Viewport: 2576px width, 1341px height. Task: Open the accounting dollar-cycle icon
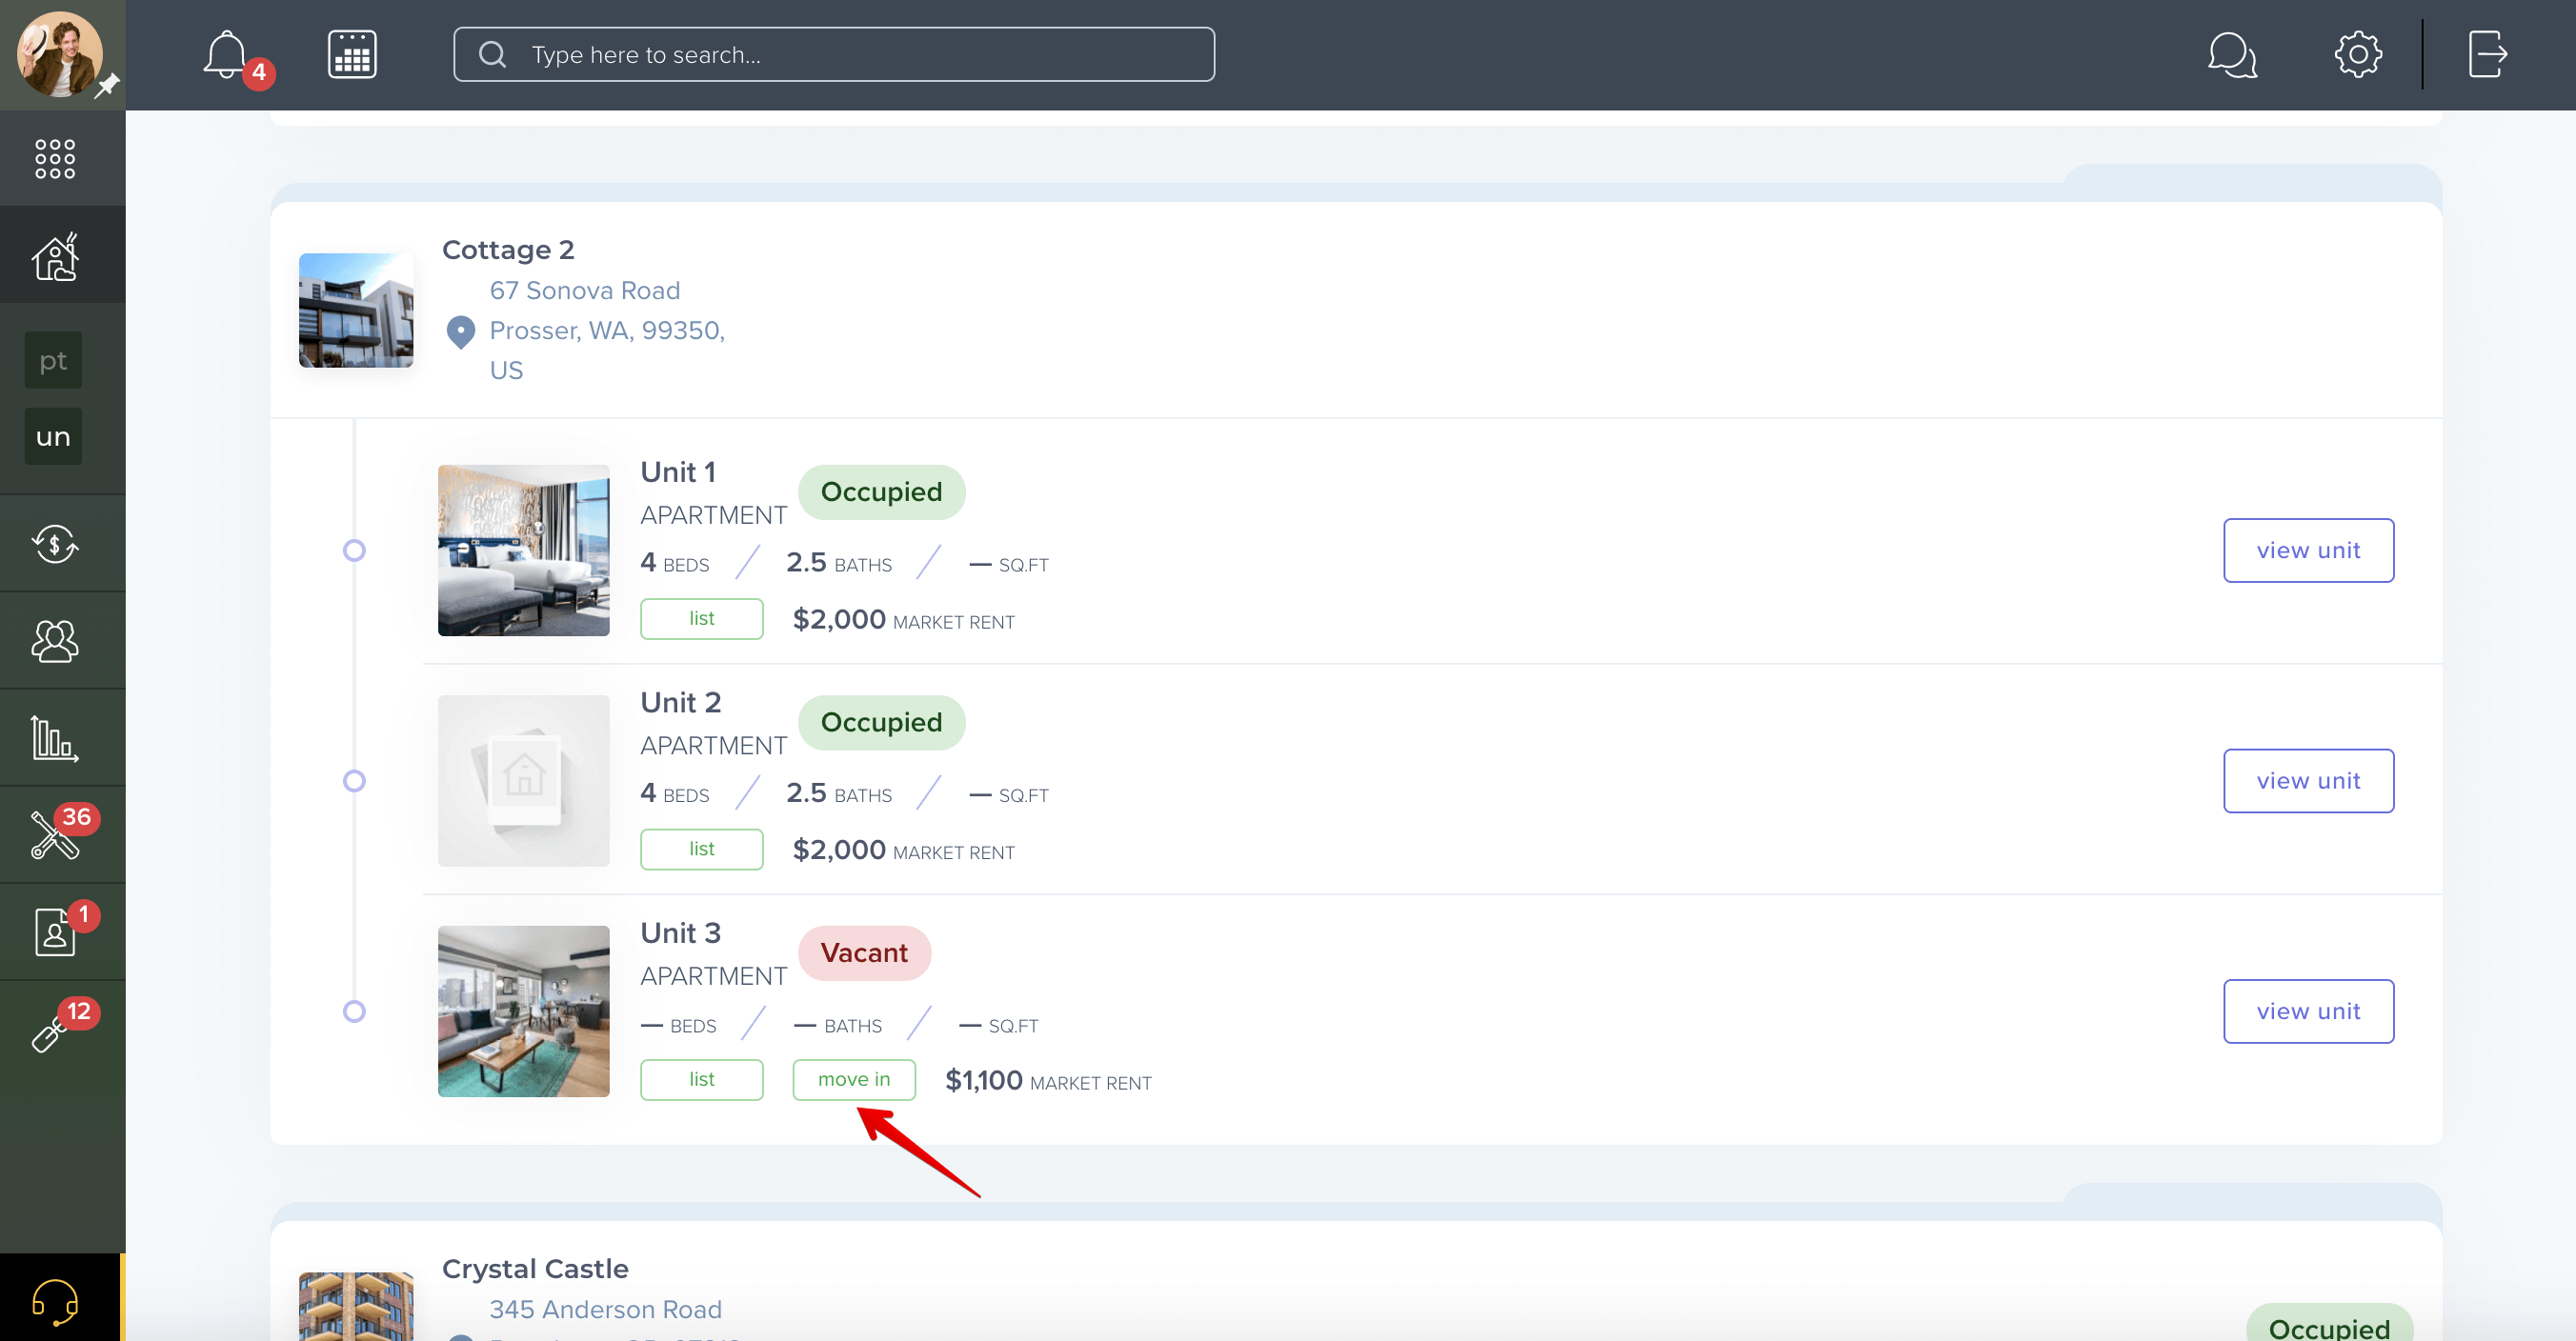pos(55,544)
